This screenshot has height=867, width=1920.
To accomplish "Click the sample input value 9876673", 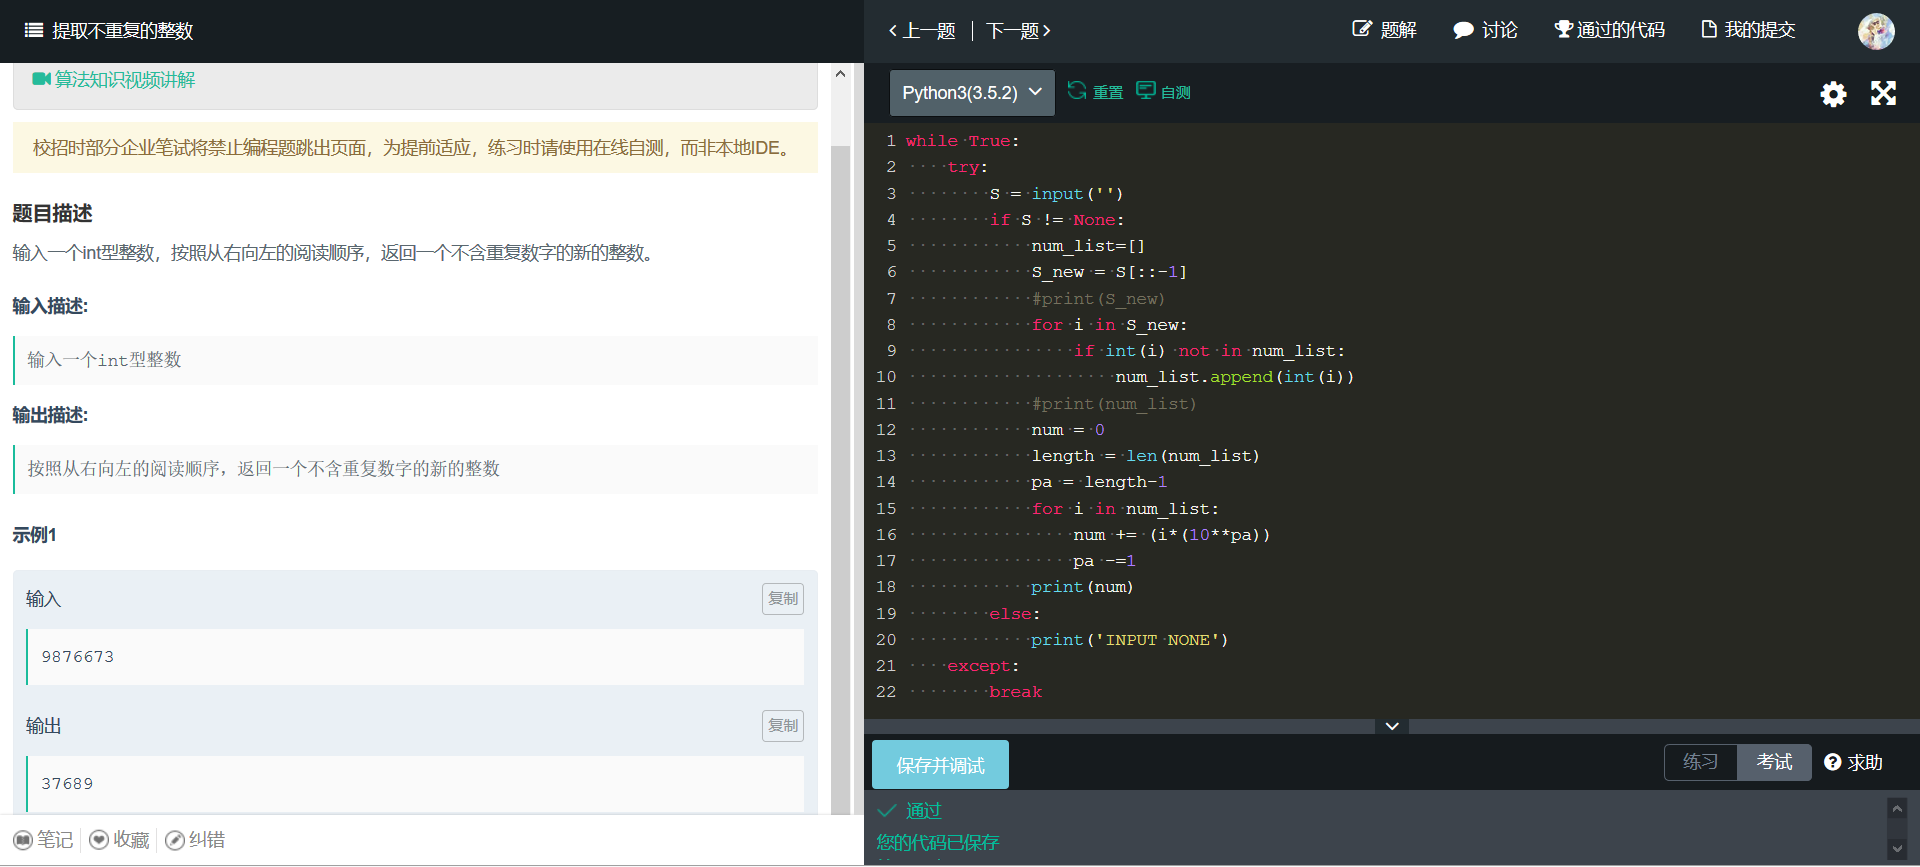I will (x=78, y=657).
